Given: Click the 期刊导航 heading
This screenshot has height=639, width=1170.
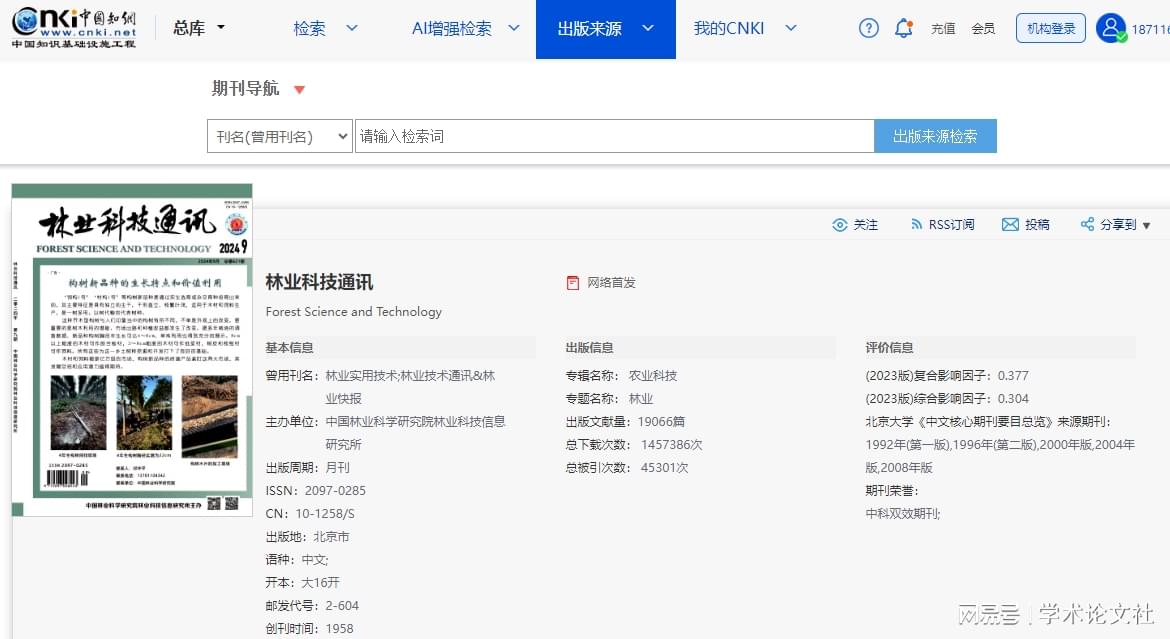Looking at the screenshot, I should (245, 89).
